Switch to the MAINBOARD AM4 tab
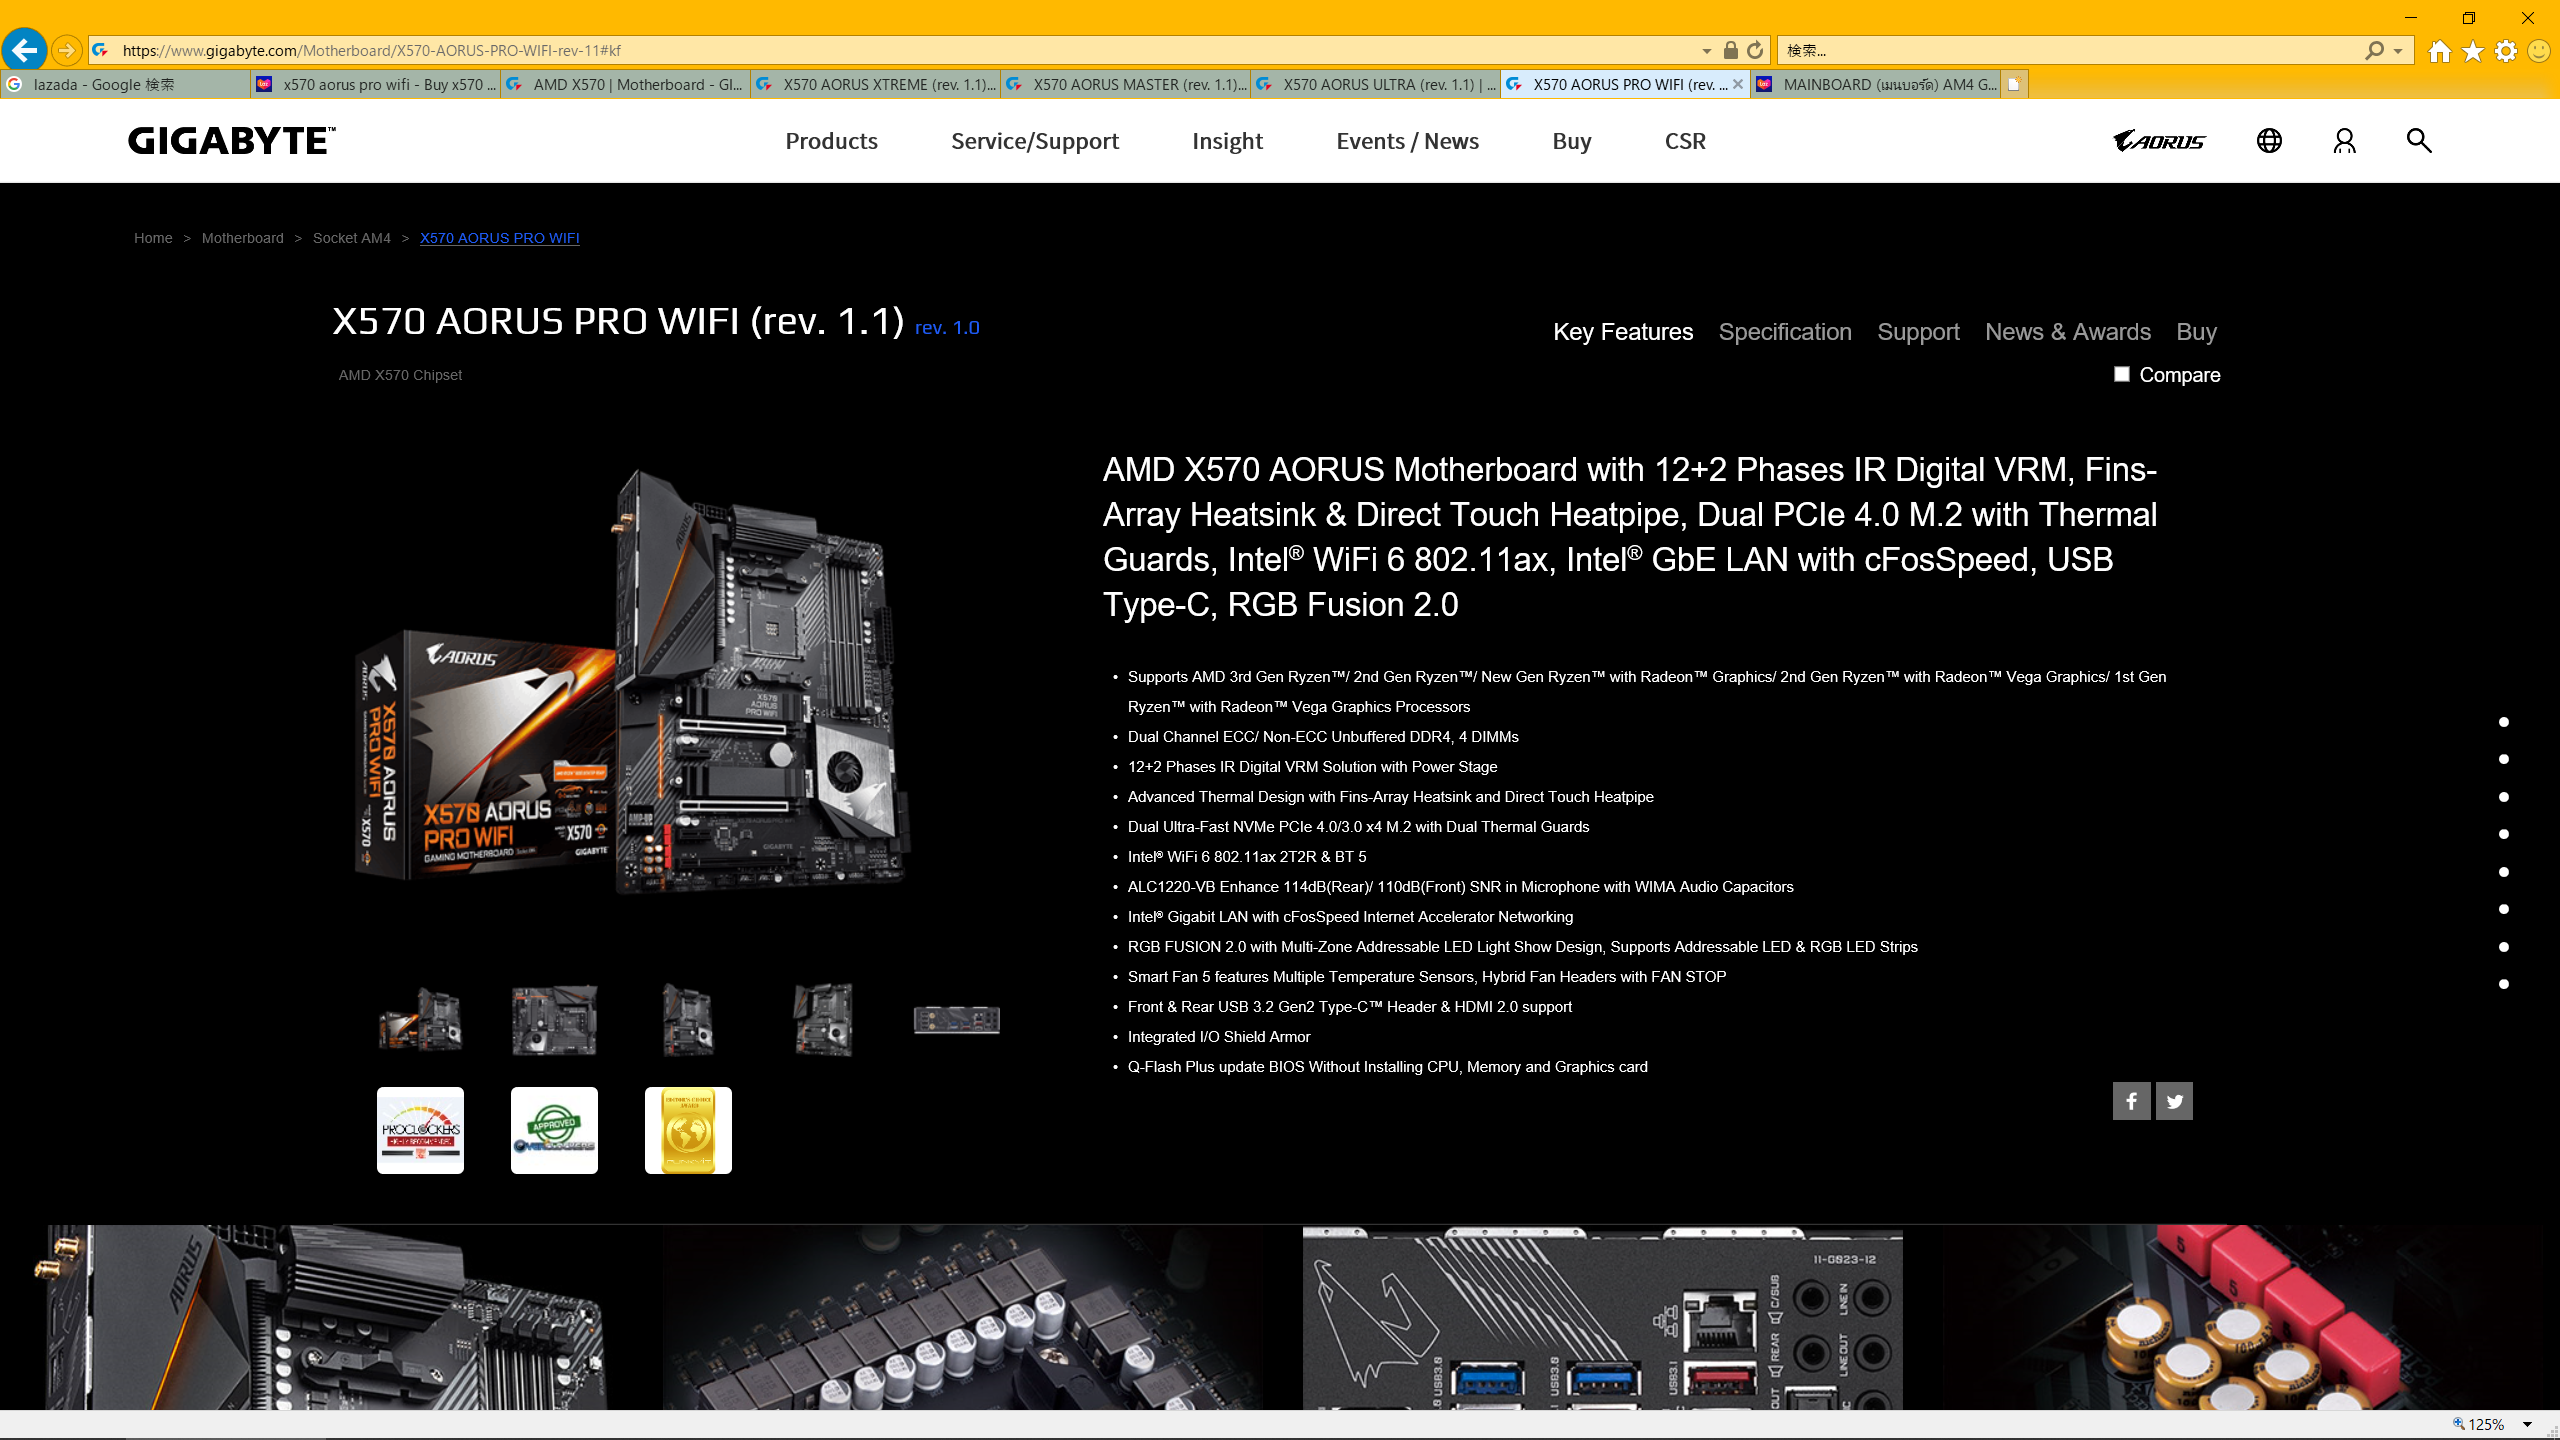The width and height of the screenshot is (2560, 1440). 1875,85
